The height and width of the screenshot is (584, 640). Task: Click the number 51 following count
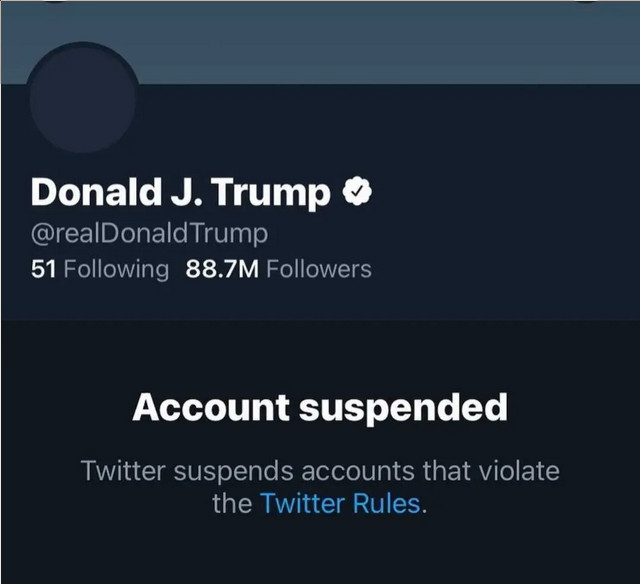click(43, 269)
